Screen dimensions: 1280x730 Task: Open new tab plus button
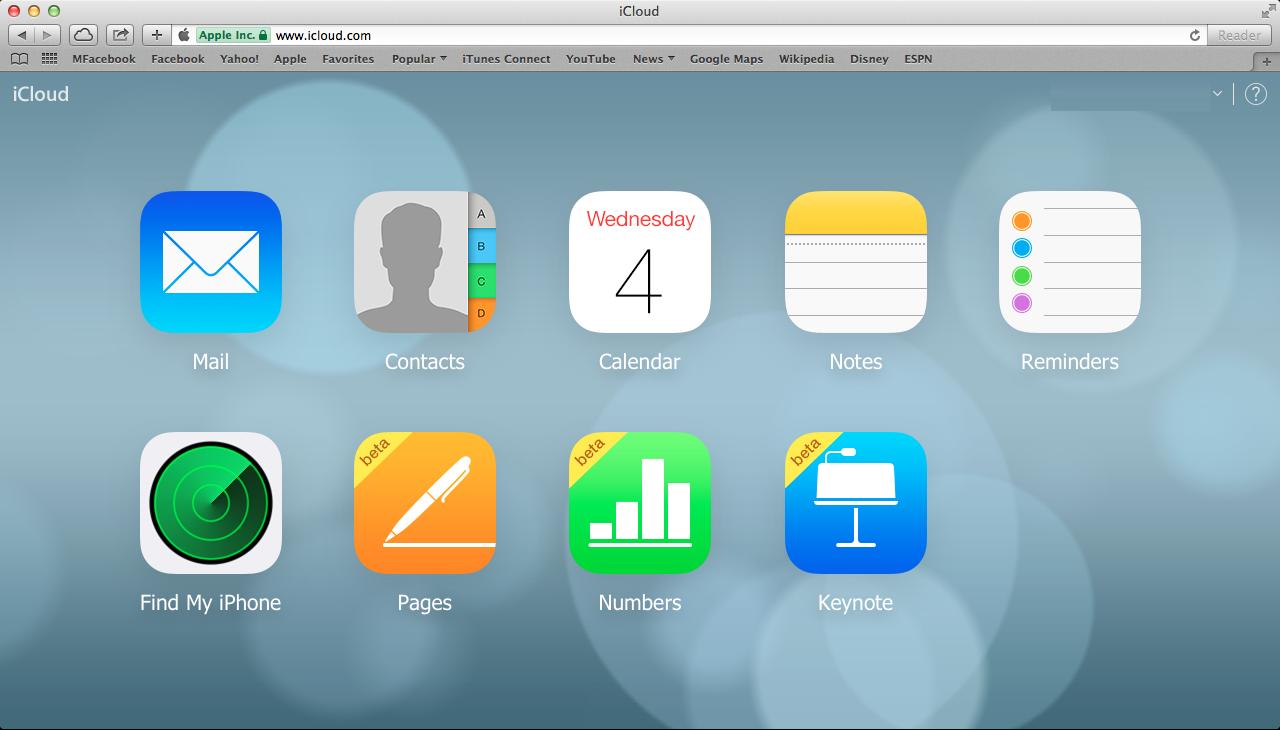coord(1267,60)
